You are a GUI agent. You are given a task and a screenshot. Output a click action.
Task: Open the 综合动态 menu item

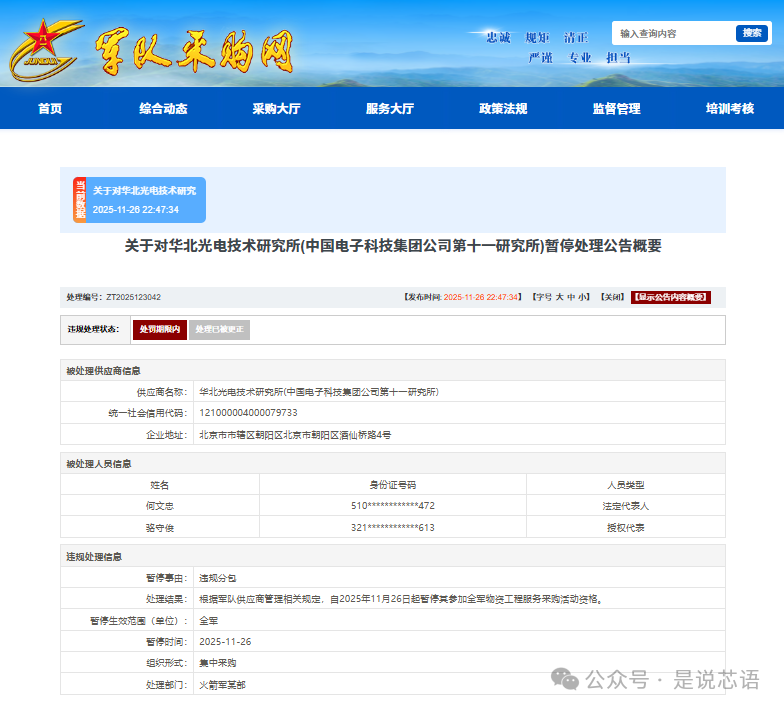click(163, 109)
